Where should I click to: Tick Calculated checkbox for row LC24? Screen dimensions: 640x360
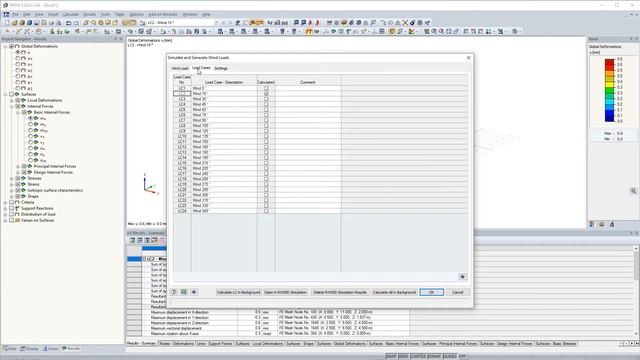266,211
